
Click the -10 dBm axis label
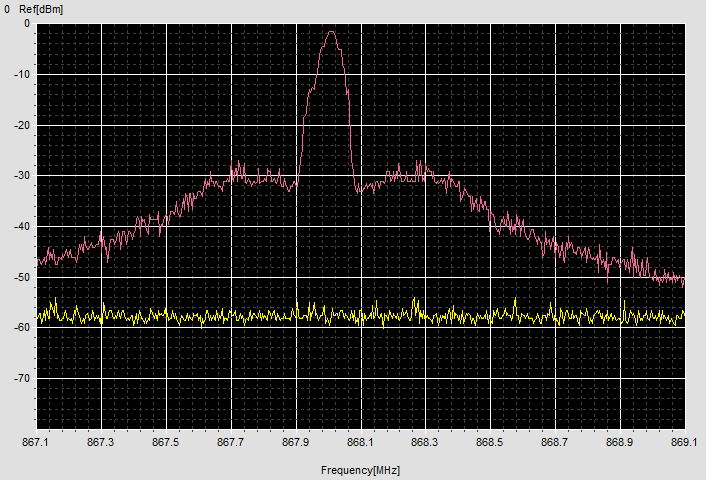pos(22,74)
